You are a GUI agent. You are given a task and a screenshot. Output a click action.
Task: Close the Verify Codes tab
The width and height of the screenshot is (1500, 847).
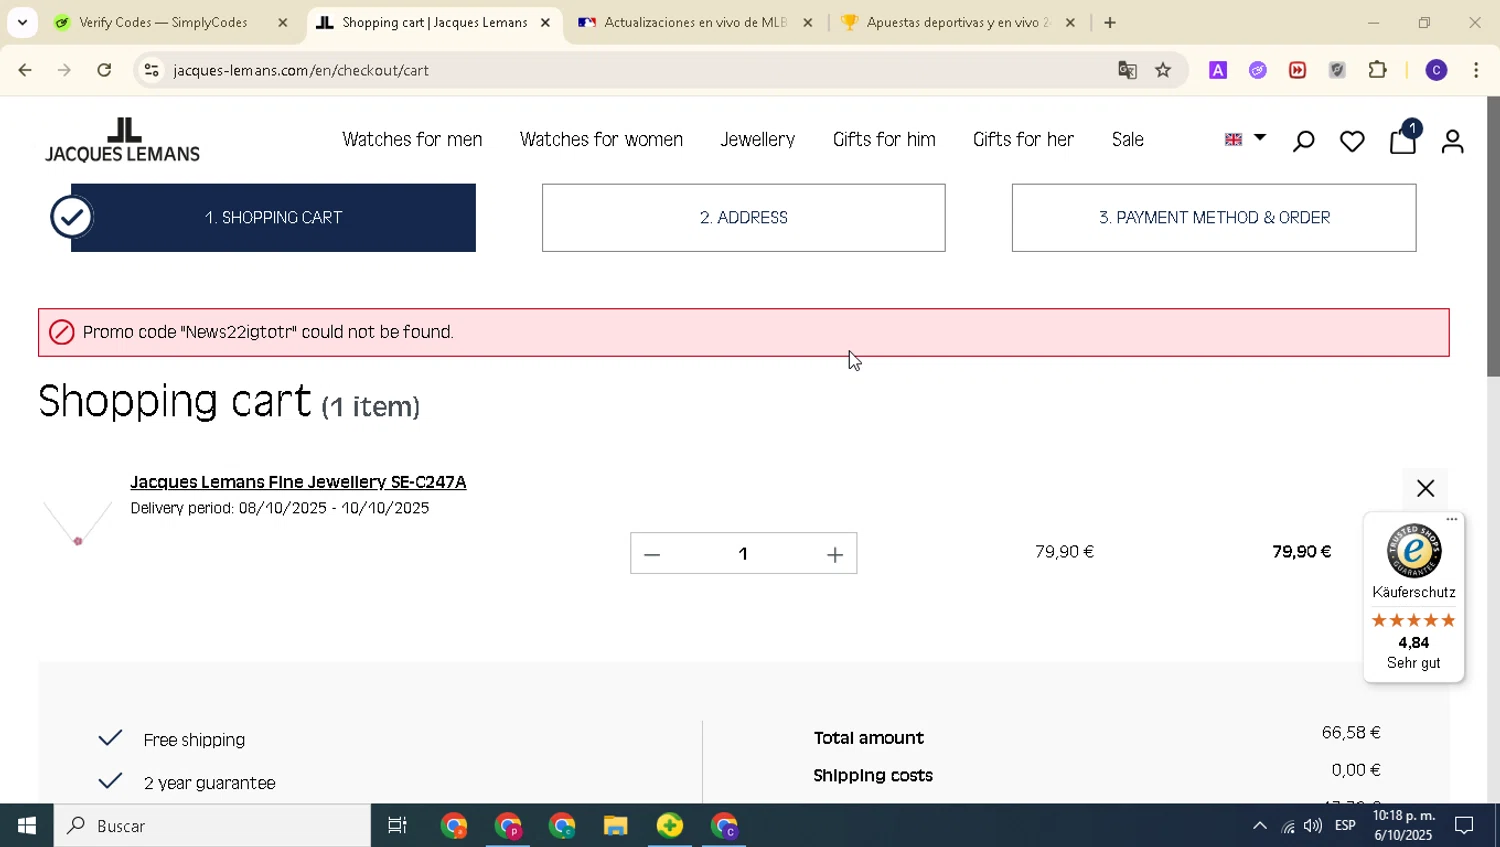coord(282,22)
